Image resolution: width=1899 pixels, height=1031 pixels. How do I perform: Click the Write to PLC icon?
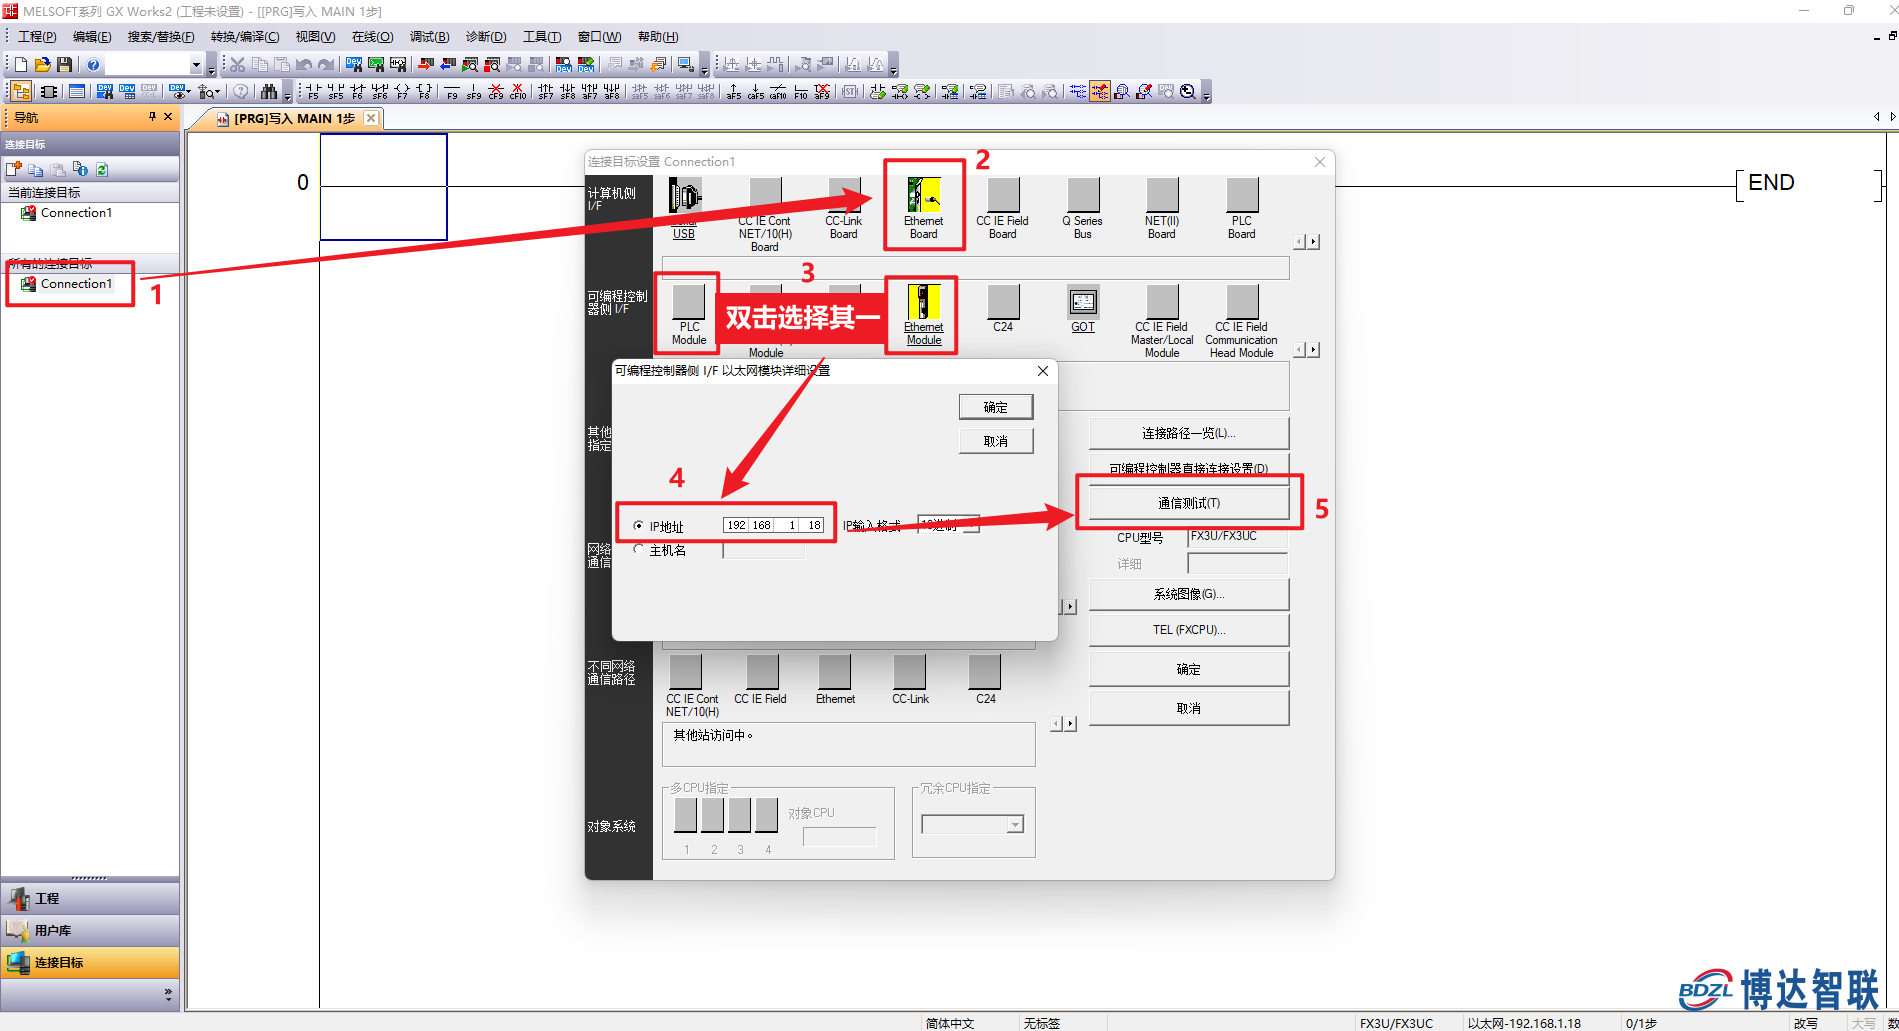click(x=426, y=65)
